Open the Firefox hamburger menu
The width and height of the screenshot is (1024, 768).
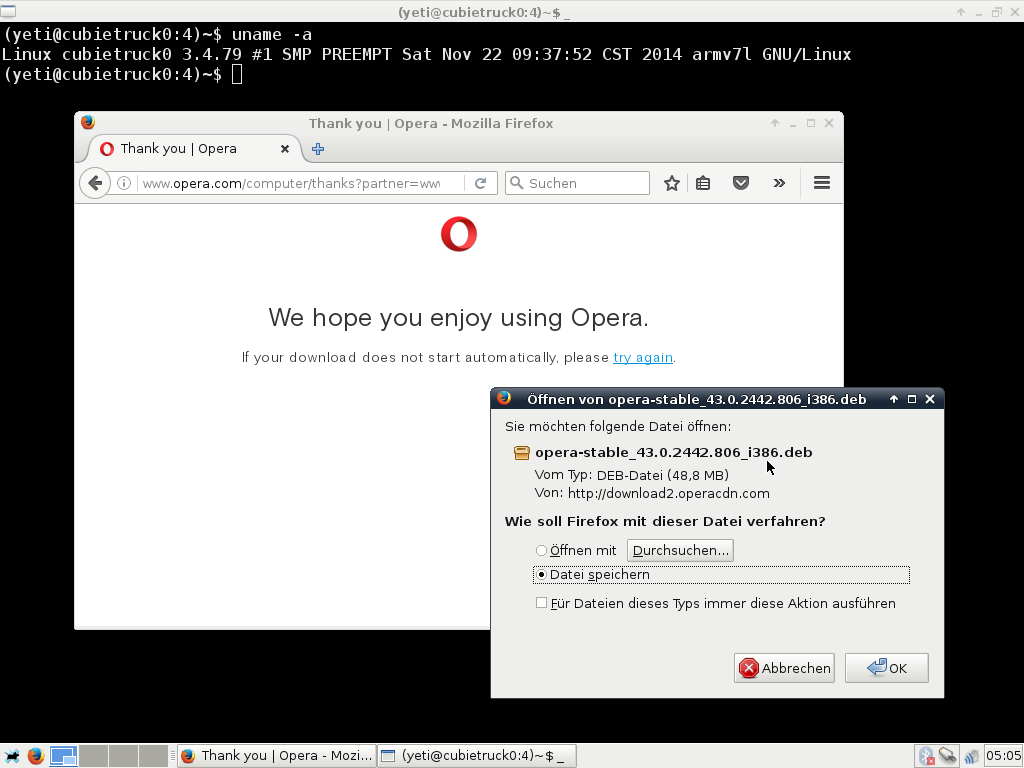tap(822, 183)
